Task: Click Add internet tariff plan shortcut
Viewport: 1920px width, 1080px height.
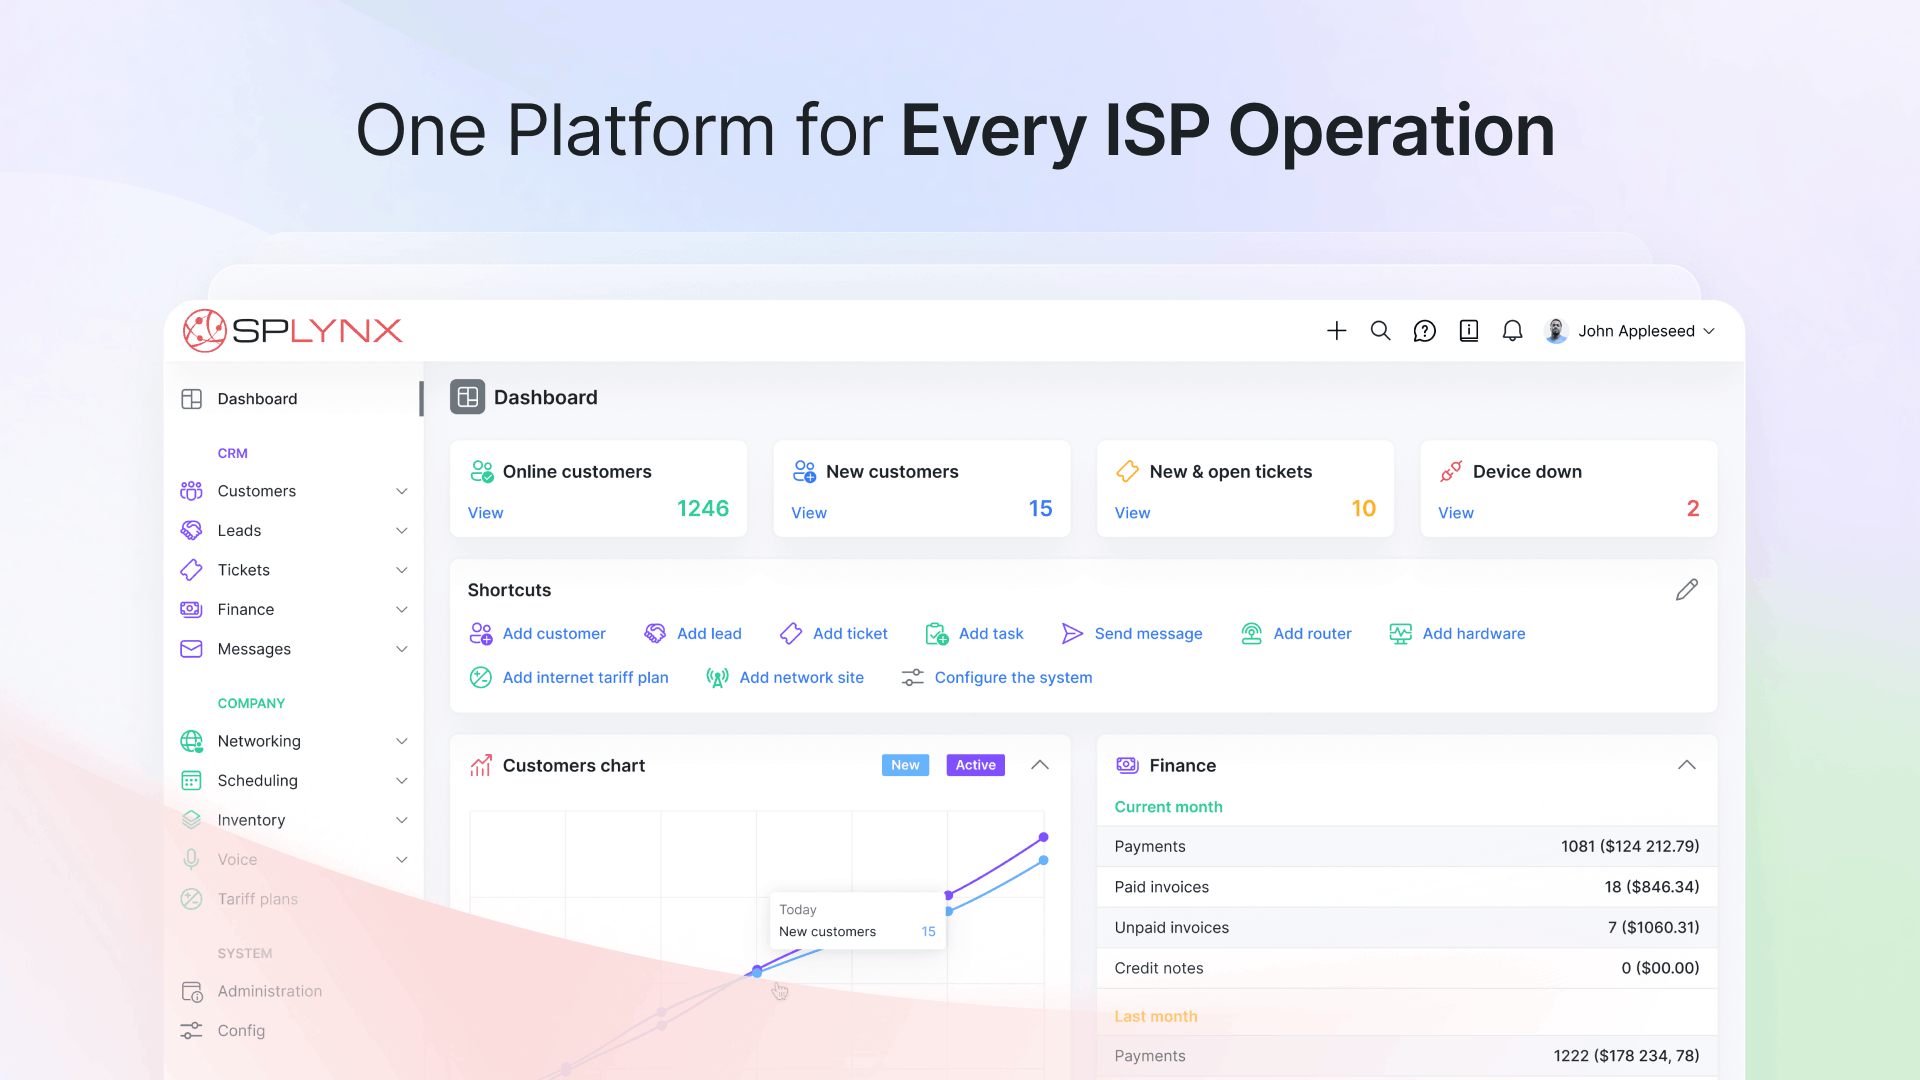Action: pyautogui.click(x=585, y=678)
